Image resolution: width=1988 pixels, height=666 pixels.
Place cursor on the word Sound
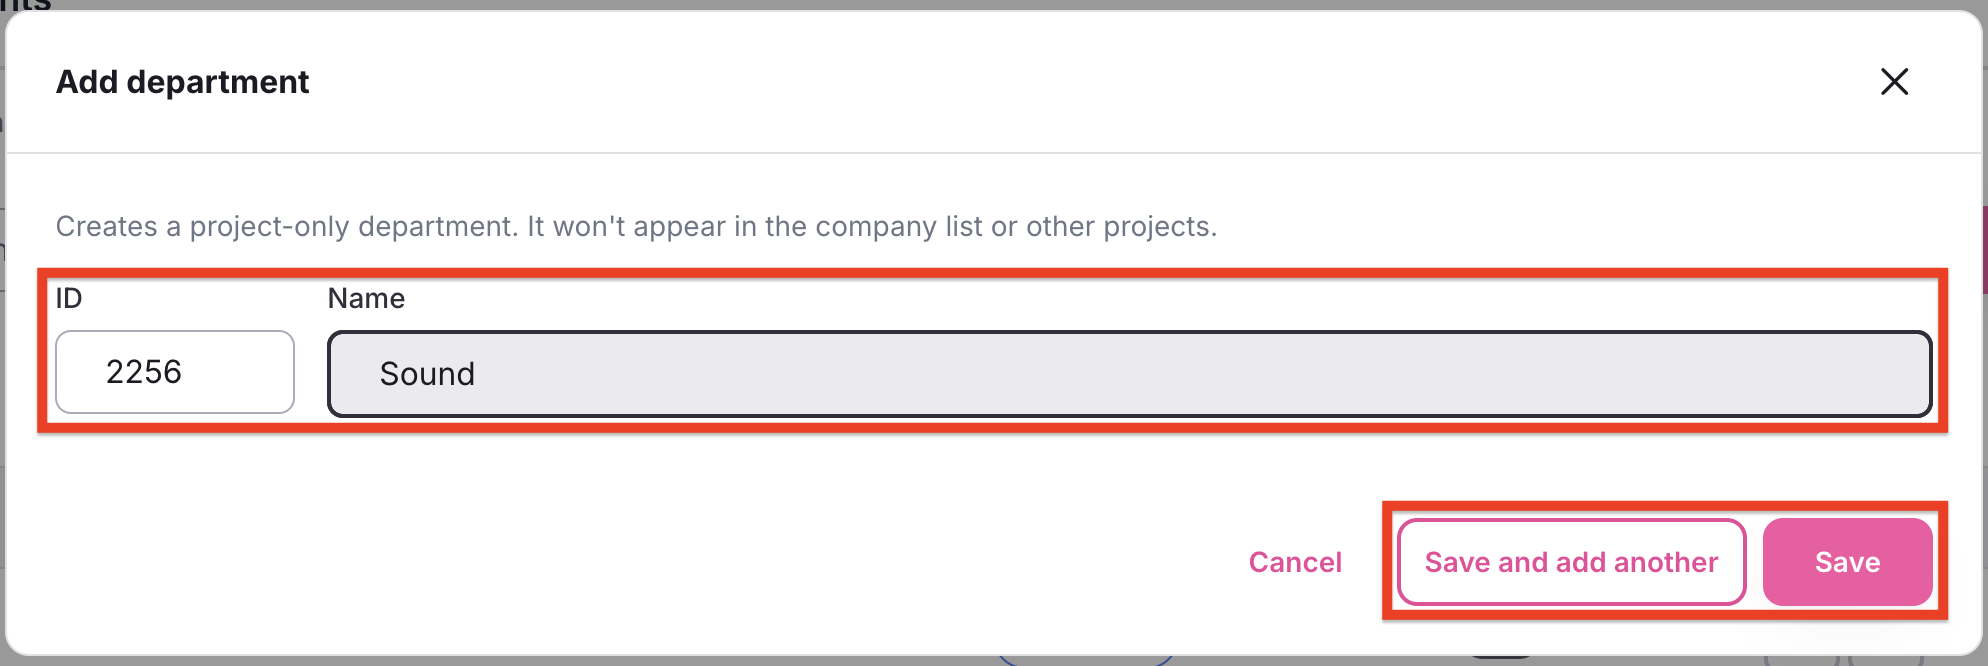[x=427, y=374]
